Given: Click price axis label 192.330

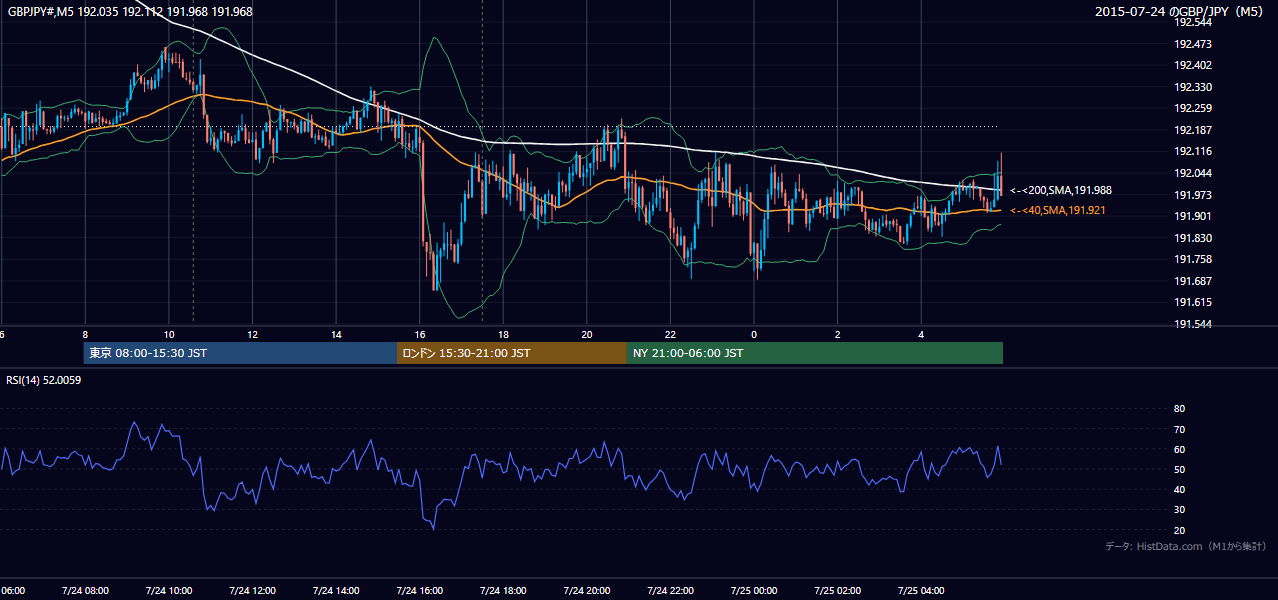Looking at the screenshot, I should (x=1192, y=87).
